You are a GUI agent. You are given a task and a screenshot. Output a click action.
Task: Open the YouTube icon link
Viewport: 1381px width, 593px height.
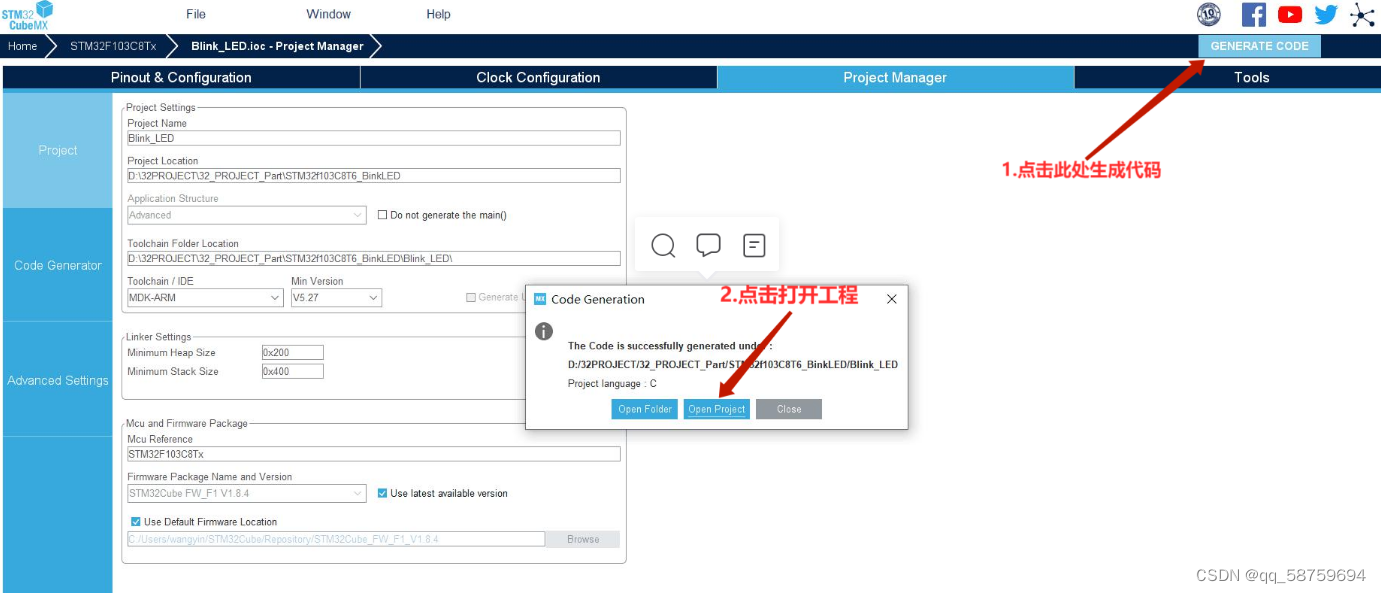[1290, 14]
